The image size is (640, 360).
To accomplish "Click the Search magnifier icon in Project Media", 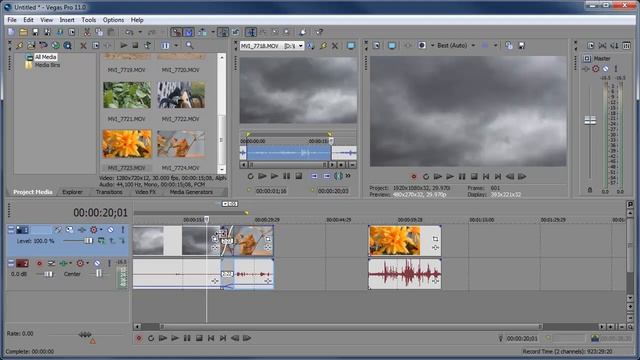I will click(x=189, y=45).
